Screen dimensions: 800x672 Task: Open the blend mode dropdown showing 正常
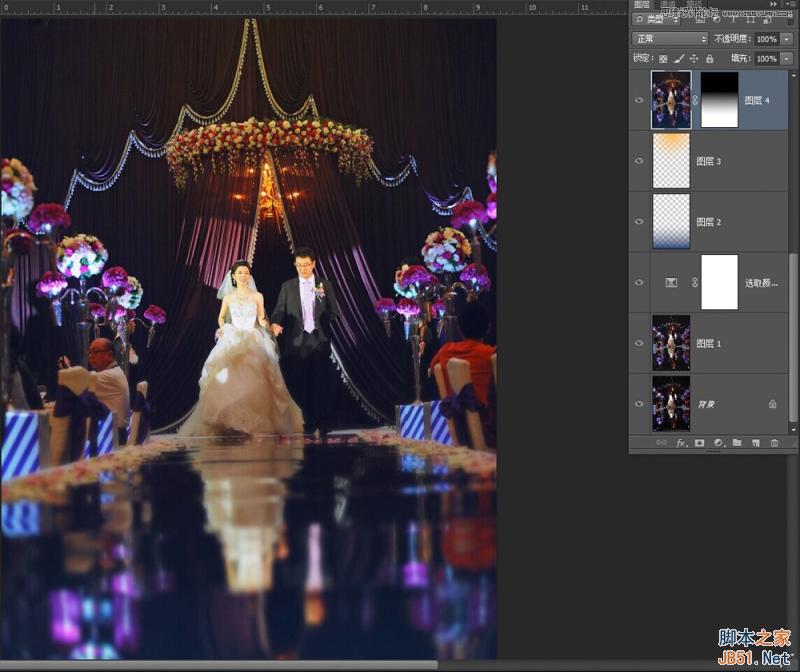pyautogui.click(x=670, y=38)
